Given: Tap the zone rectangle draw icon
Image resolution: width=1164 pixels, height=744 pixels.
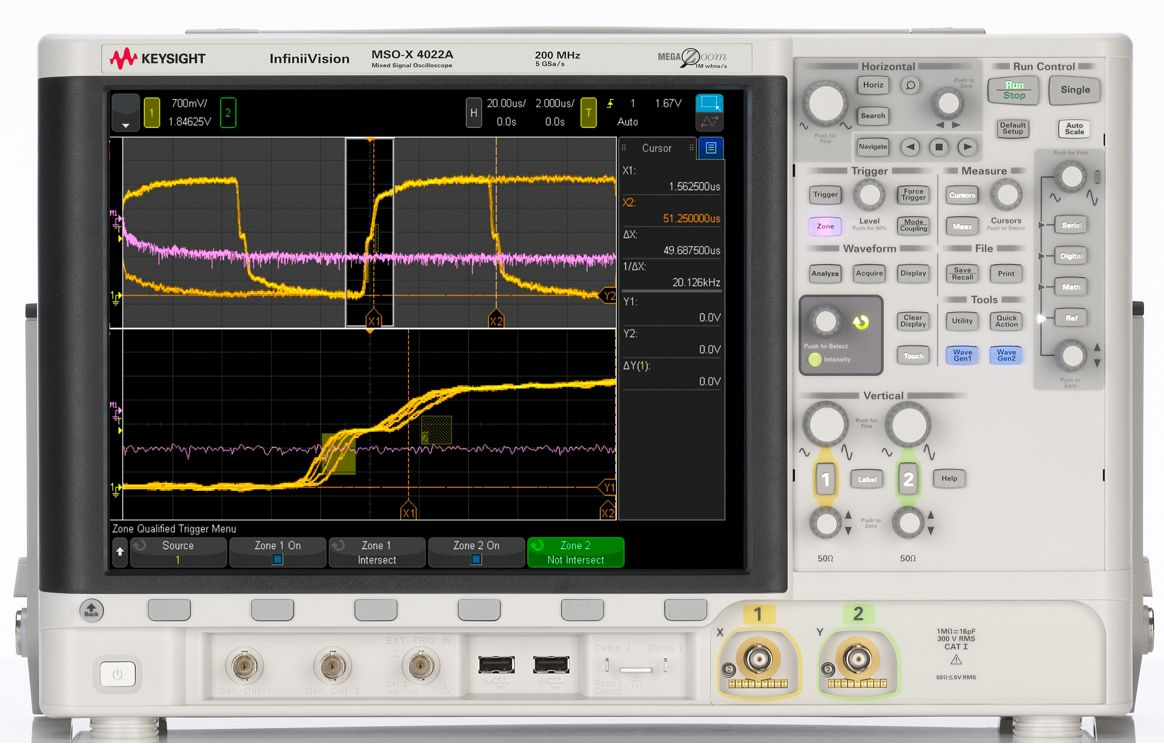Looking at the screenshot, I should pos(709,104).
